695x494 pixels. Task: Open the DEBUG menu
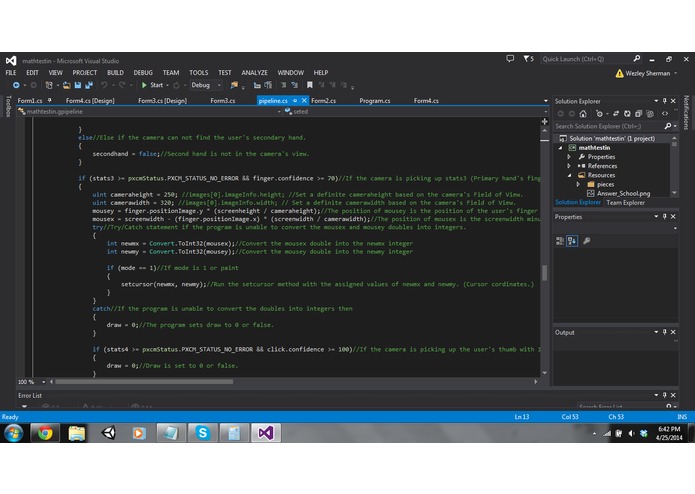[143, 73]
